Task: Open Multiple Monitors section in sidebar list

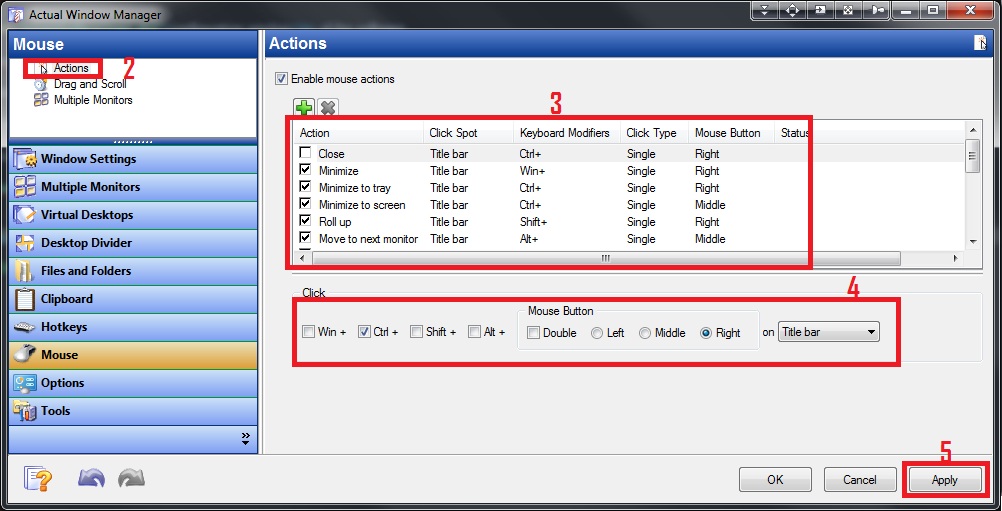Action: [133, 187]
